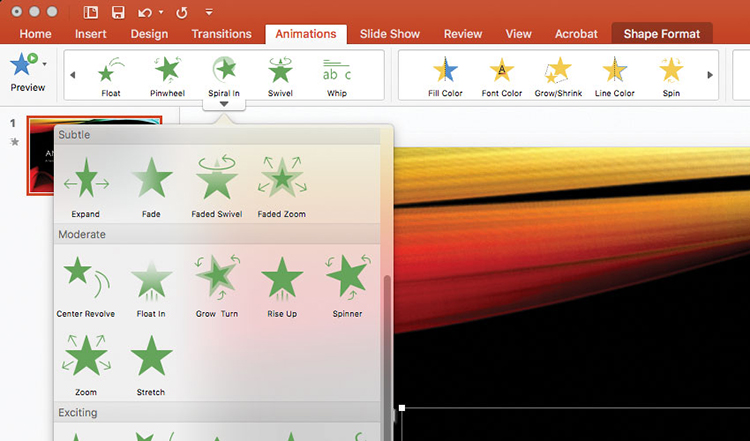Viewport: 750px width, 441px height.
Task: Select slide 1 thumbnail
Action: (94, 156)
